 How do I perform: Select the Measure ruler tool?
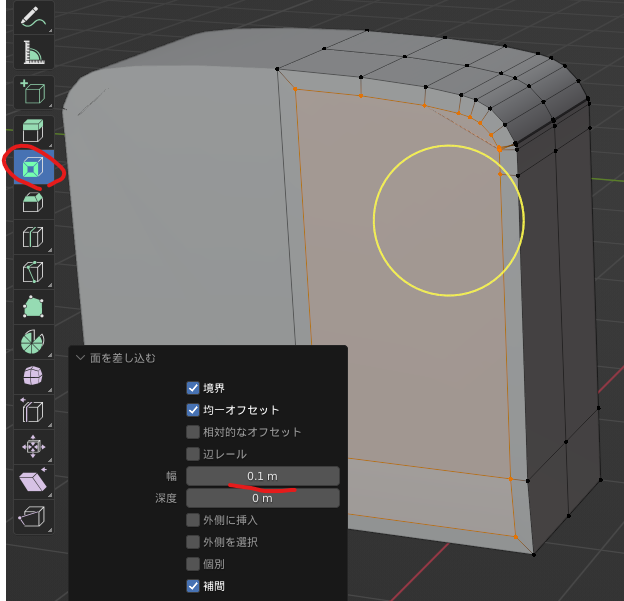[x=33, y=53]
